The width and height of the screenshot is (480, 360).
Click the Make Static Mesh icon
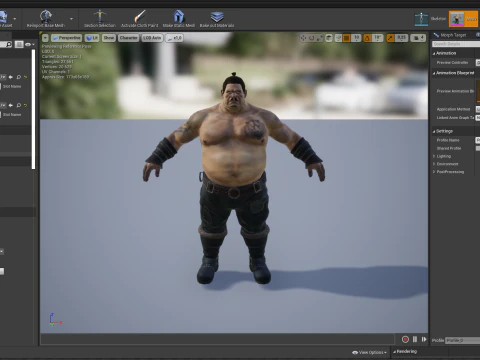[179, 16]
